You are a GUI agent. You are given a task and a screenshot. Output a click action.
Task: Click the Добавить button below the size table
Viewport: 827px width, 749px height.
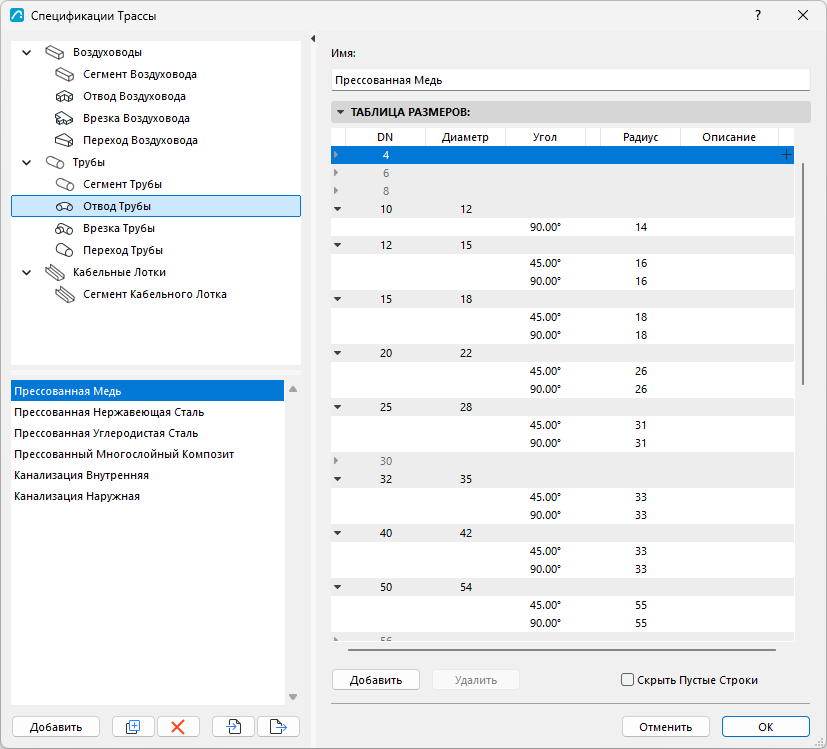tap(376, 680)
